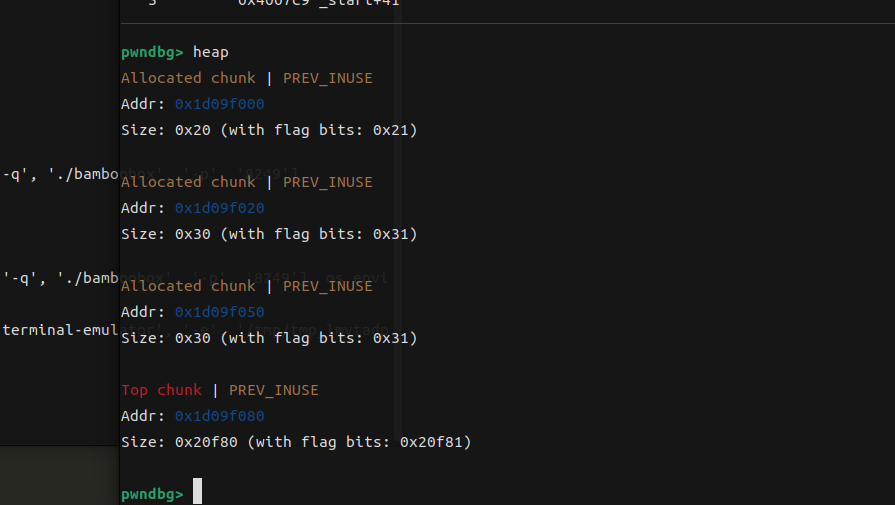Image resolution: width=895 pixels, height=505 pixels.
Task: Click 'Allocated chunk' label above address 0x1d09f050
Action: [x=188, y=286]
